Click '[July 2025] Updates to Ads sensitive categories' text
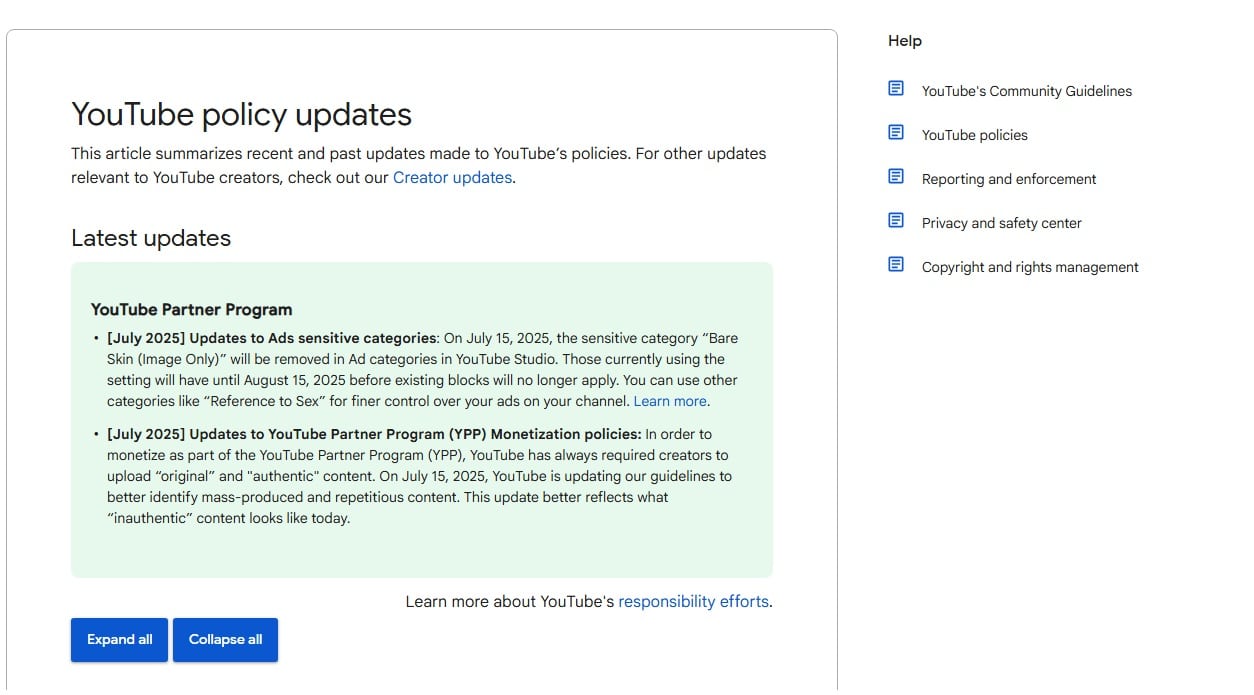 tap(270, 338)
